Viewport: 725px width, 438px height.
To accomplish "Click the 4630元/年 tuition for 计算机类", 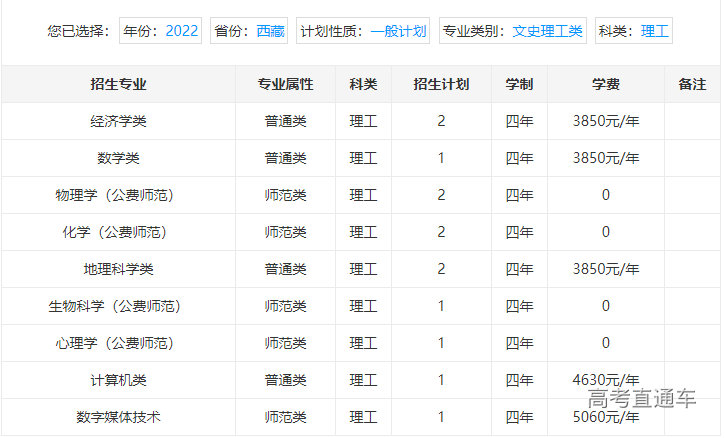I will [x=605, y=380].
